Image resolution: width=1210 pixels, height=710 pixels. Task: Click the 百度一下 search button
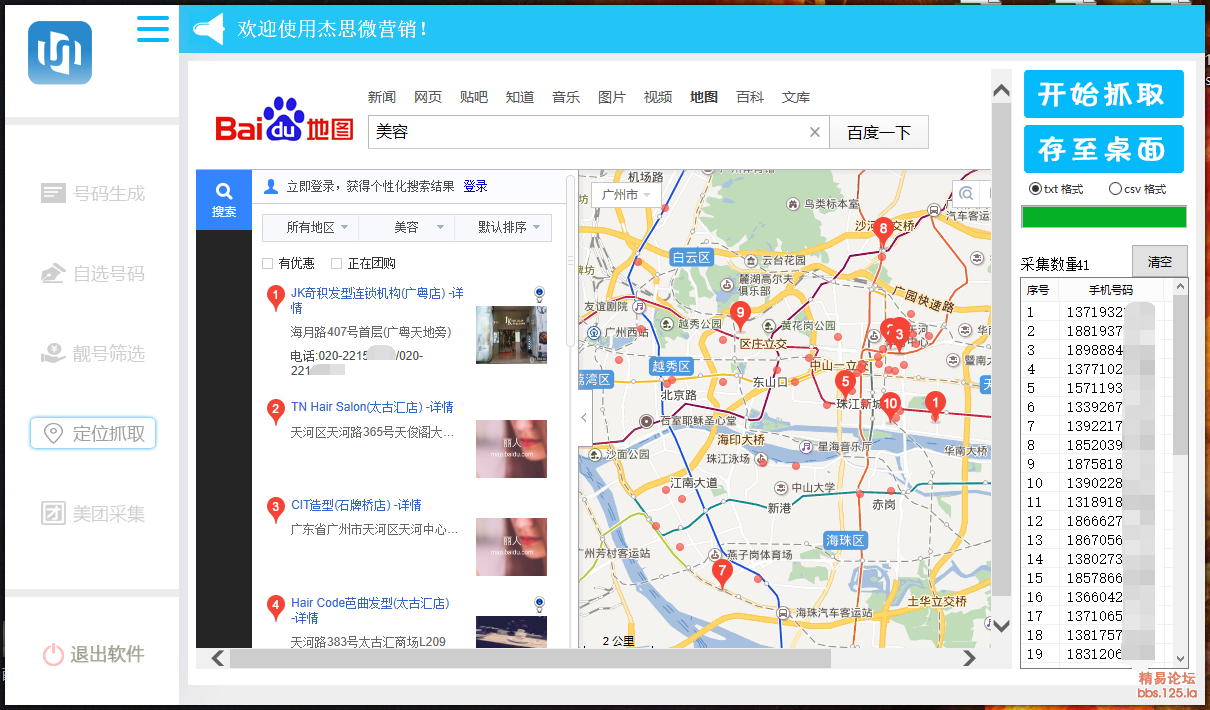[879, 132]
